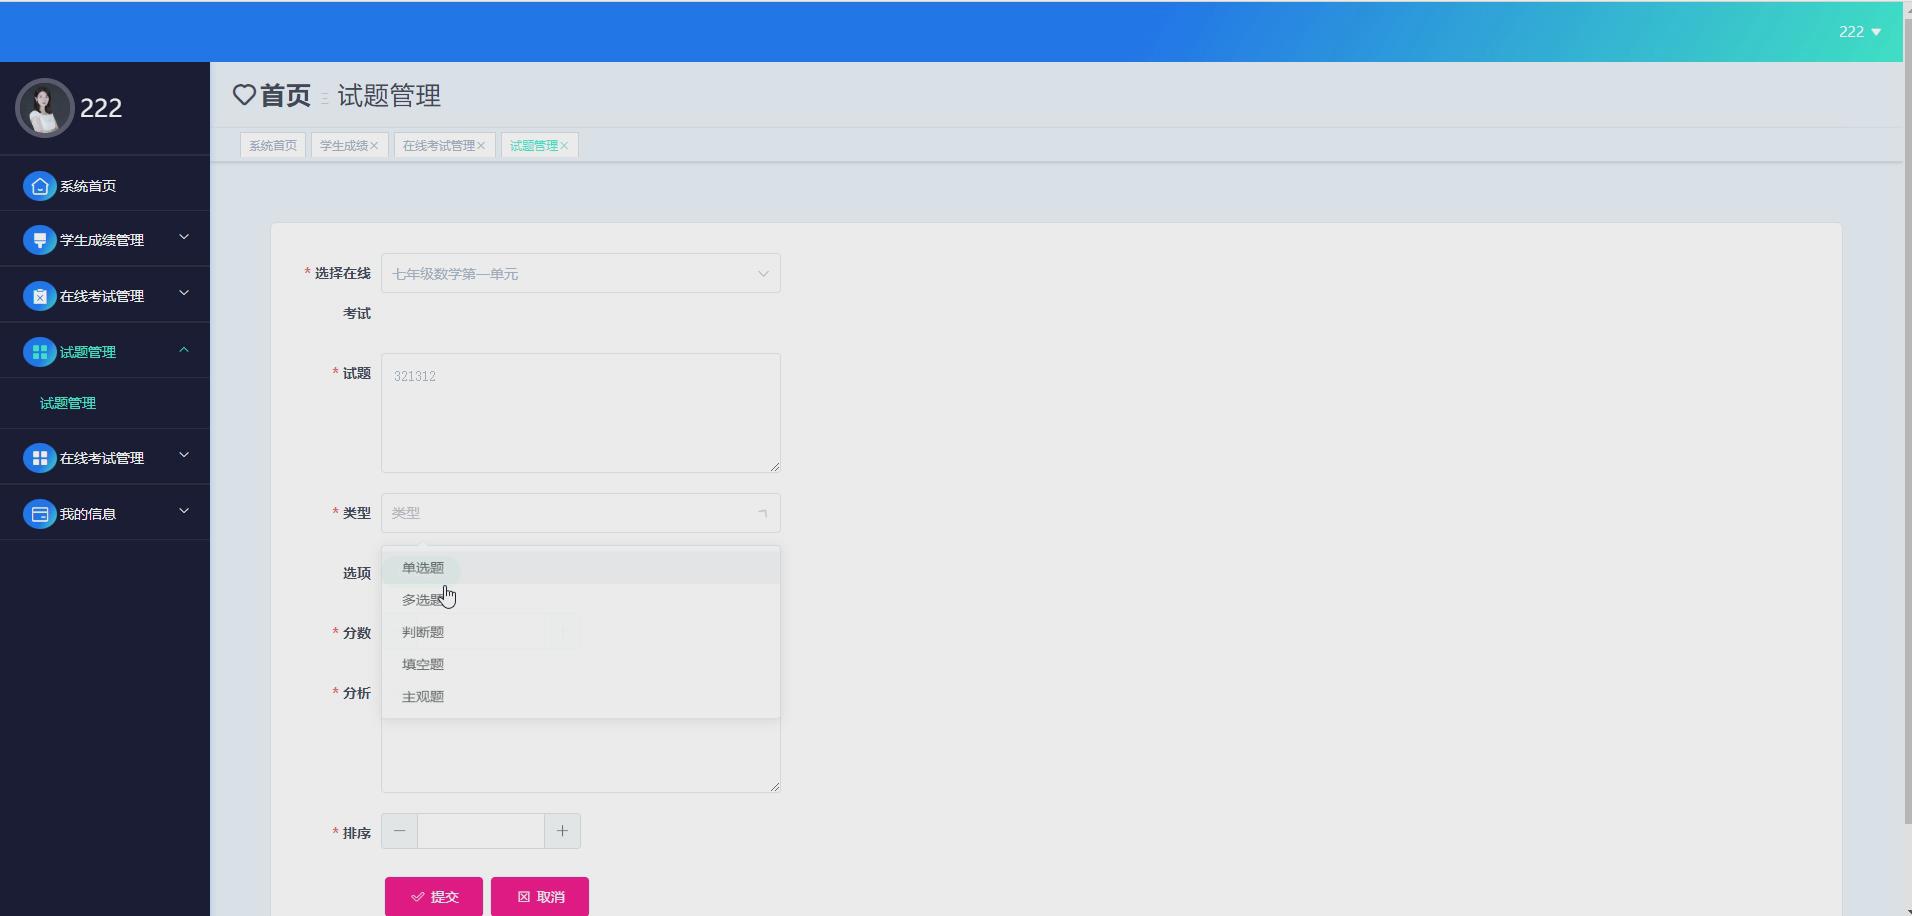Viewport: 1912px width, 916px height.
Task: Open 我的信息 via its sidebar icon
Action: [x=38, y=513]
